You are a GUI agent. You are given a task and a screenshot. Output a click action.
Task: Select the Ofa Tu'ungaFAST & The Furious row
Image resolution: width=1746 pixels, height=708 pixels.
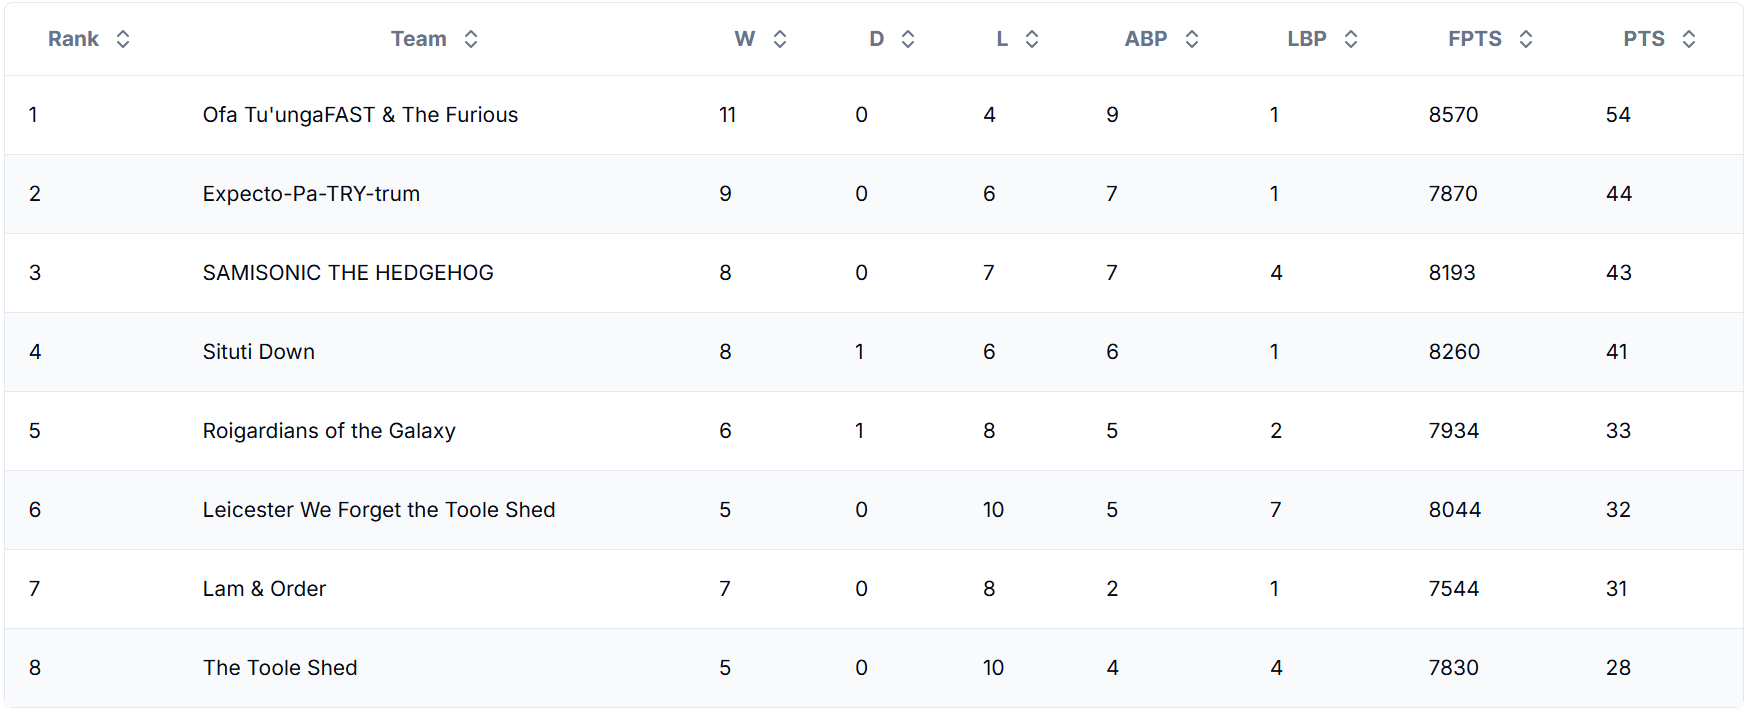pyautogui.click(x=874, y=115)
